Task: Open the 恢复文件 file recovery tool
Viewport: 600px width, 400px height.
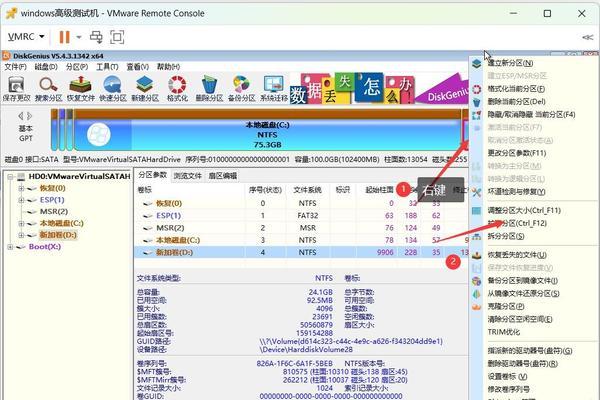Action: [81, 89]
